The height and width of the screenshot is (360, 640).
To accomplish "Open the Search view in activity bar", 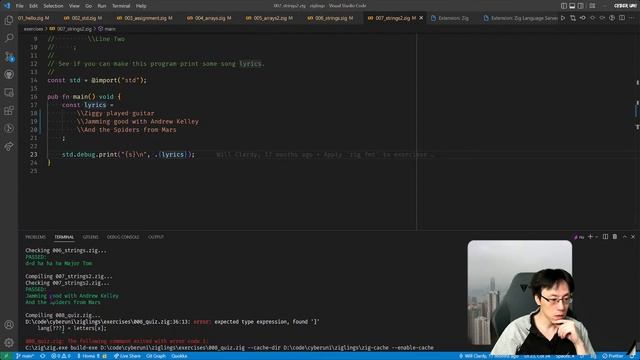I will pyautogui.click(x=9, y=38).
